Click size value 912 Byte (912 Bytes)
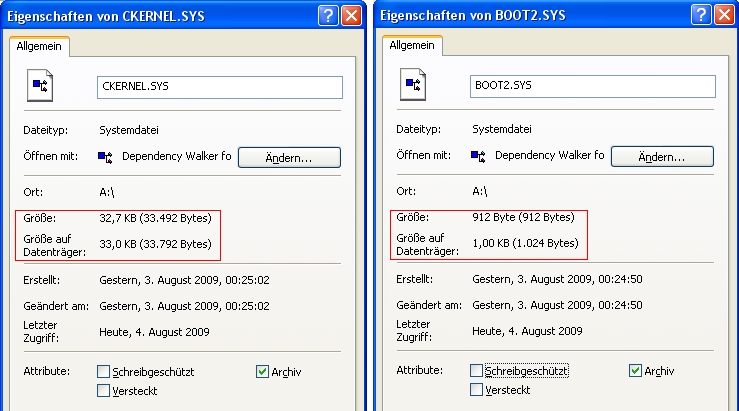The image size is (739, 411). (523, 217)
